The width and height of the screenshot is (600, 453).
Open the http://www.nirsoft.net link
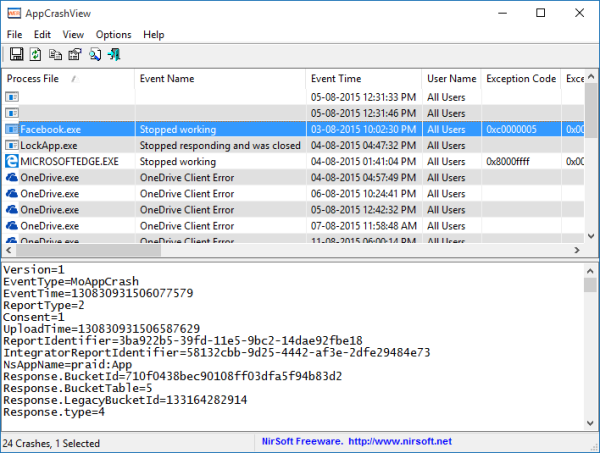click(x=400, y=442)
